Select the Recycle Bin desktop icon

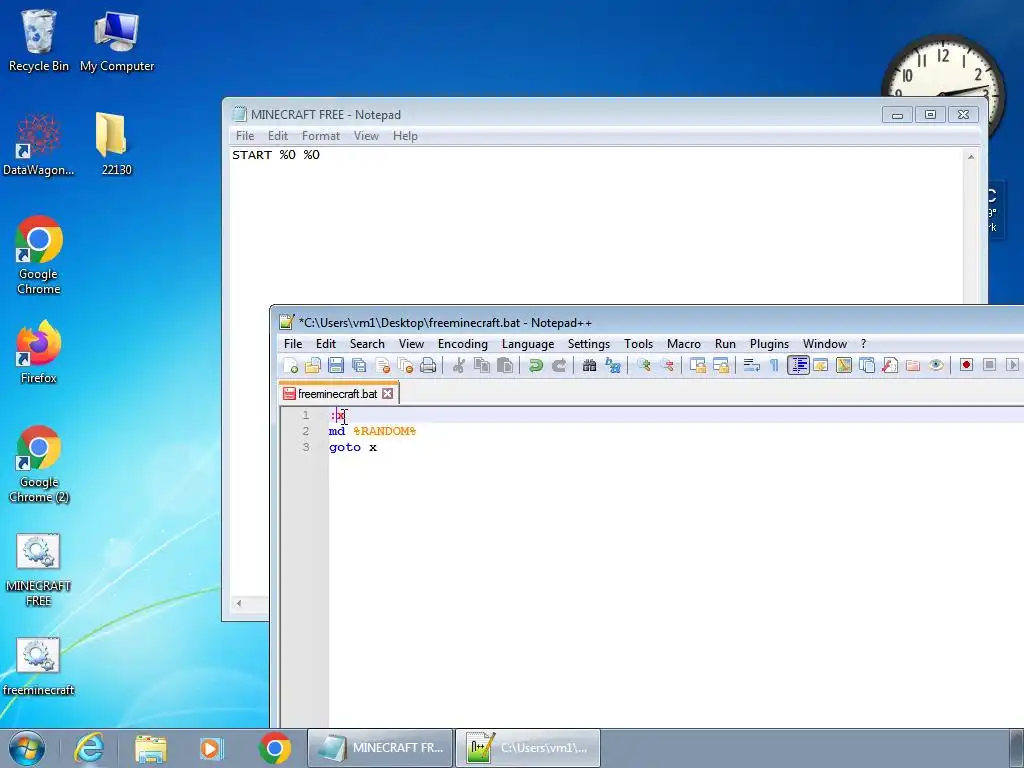[x=39, y=40]
